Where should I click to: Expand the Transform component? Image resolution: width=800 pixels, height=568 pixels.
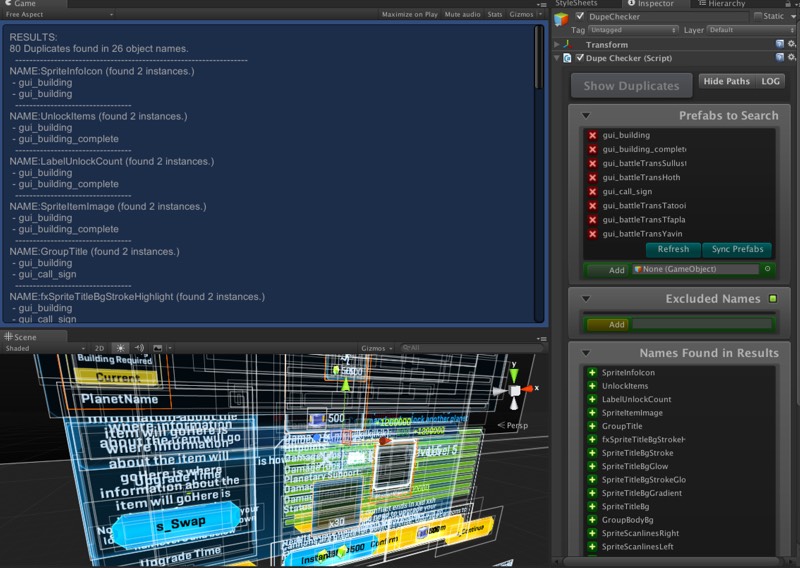click(558, 44)
